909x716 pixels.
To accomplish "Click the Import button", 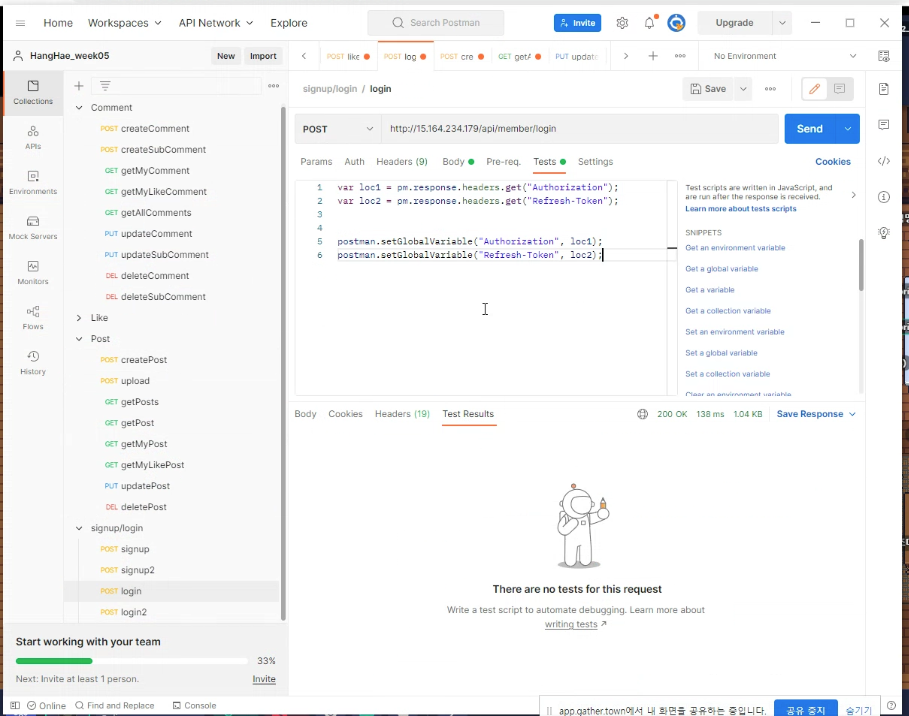I will click(x=263, y=56).
